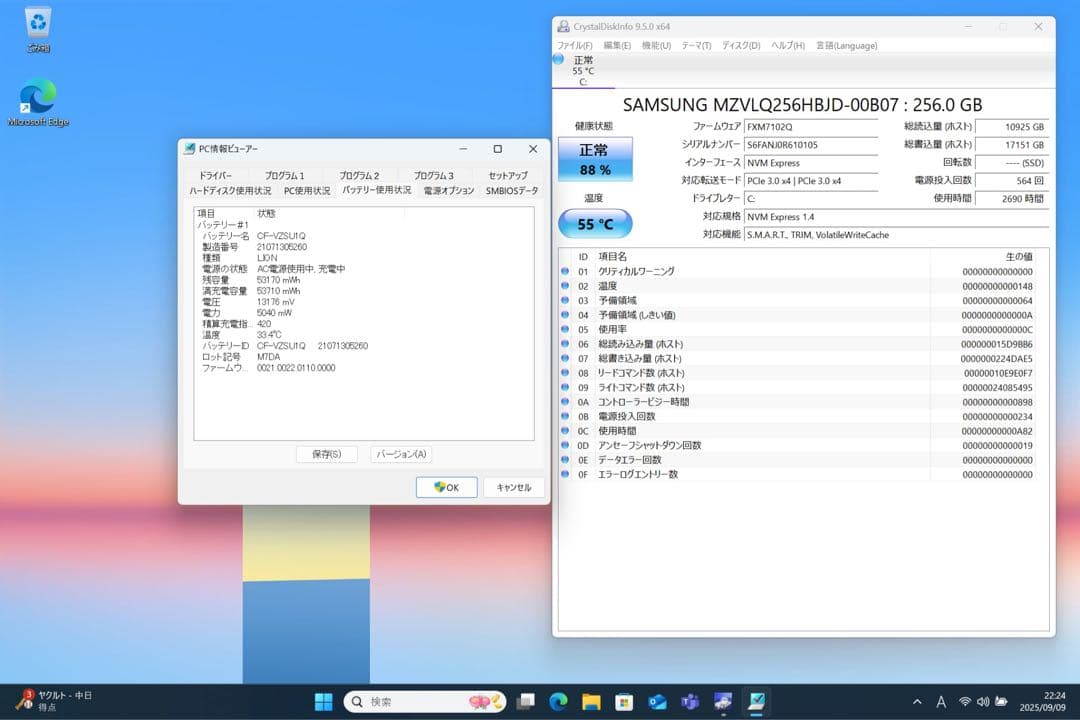Click the キャンセル button

pyautogui.click(x=514, y=487)
